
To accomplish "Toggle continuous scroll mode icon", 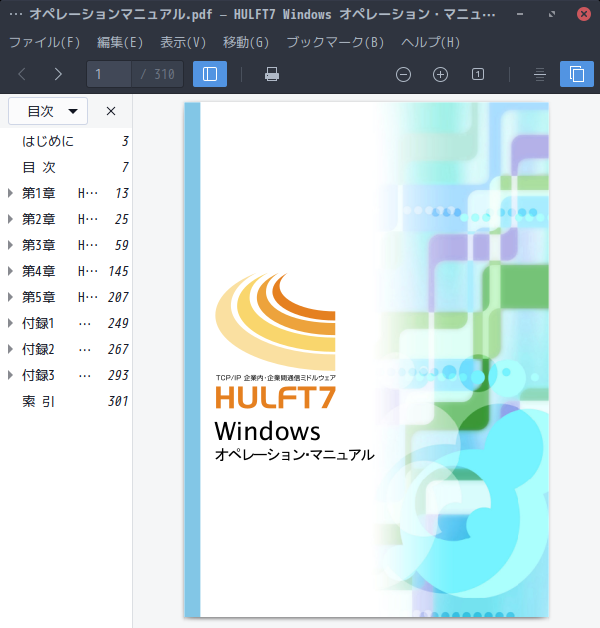I will click(540, 74).
